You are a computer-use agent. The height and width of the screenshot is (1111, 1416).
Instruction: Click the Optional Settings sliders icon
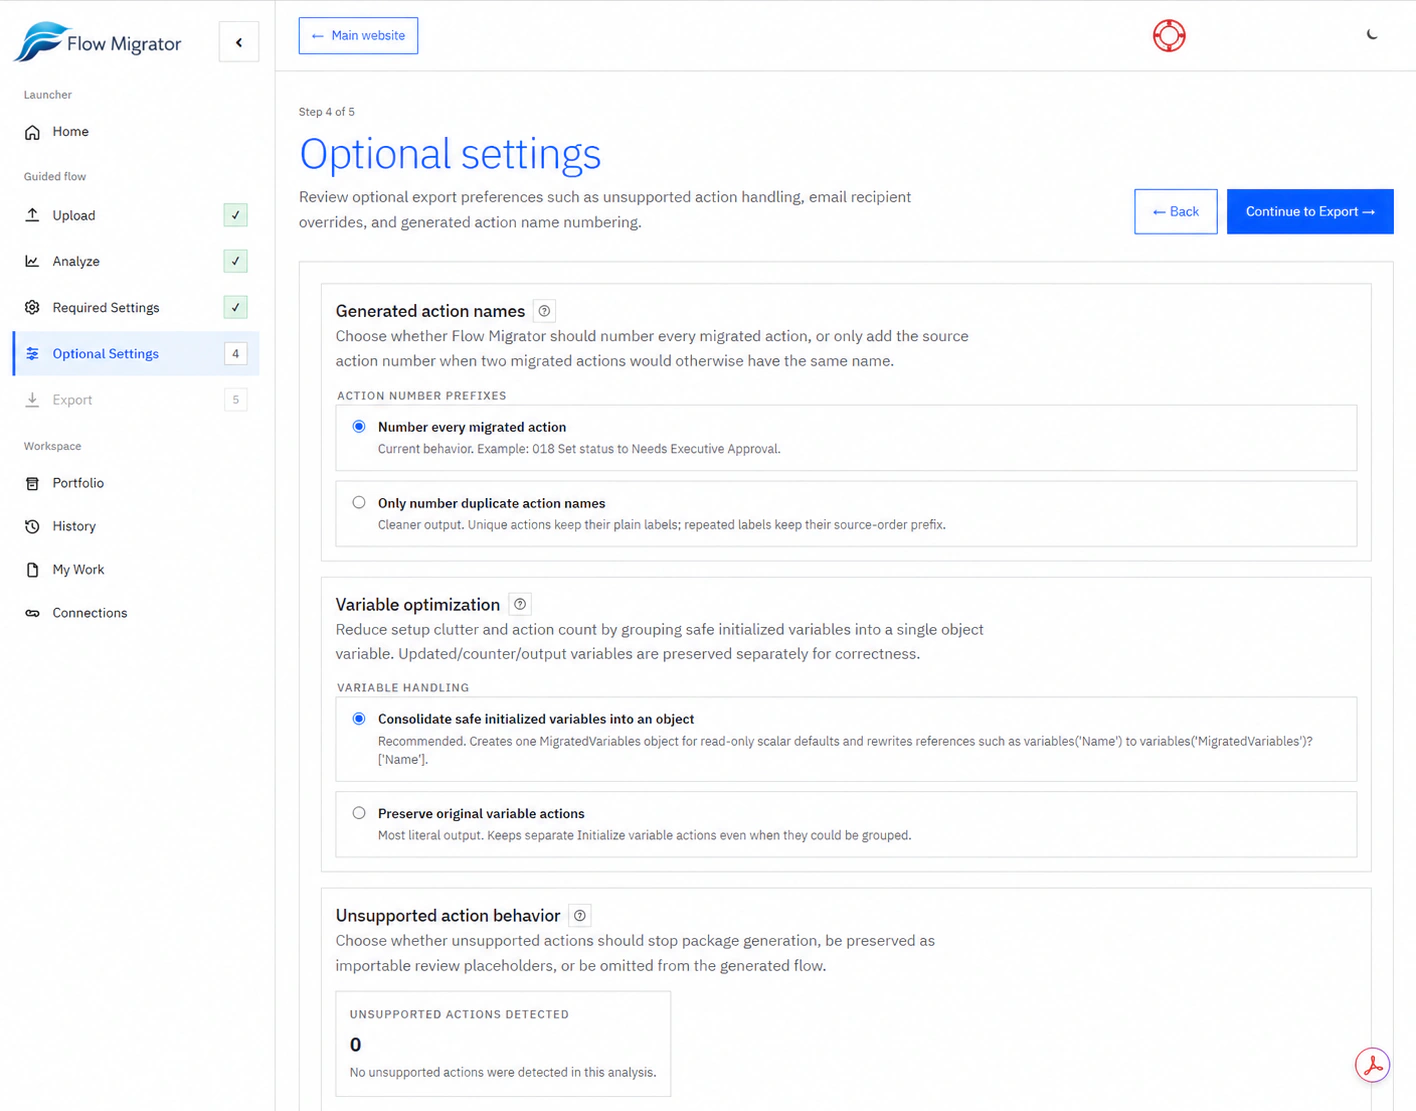(32, 353)
